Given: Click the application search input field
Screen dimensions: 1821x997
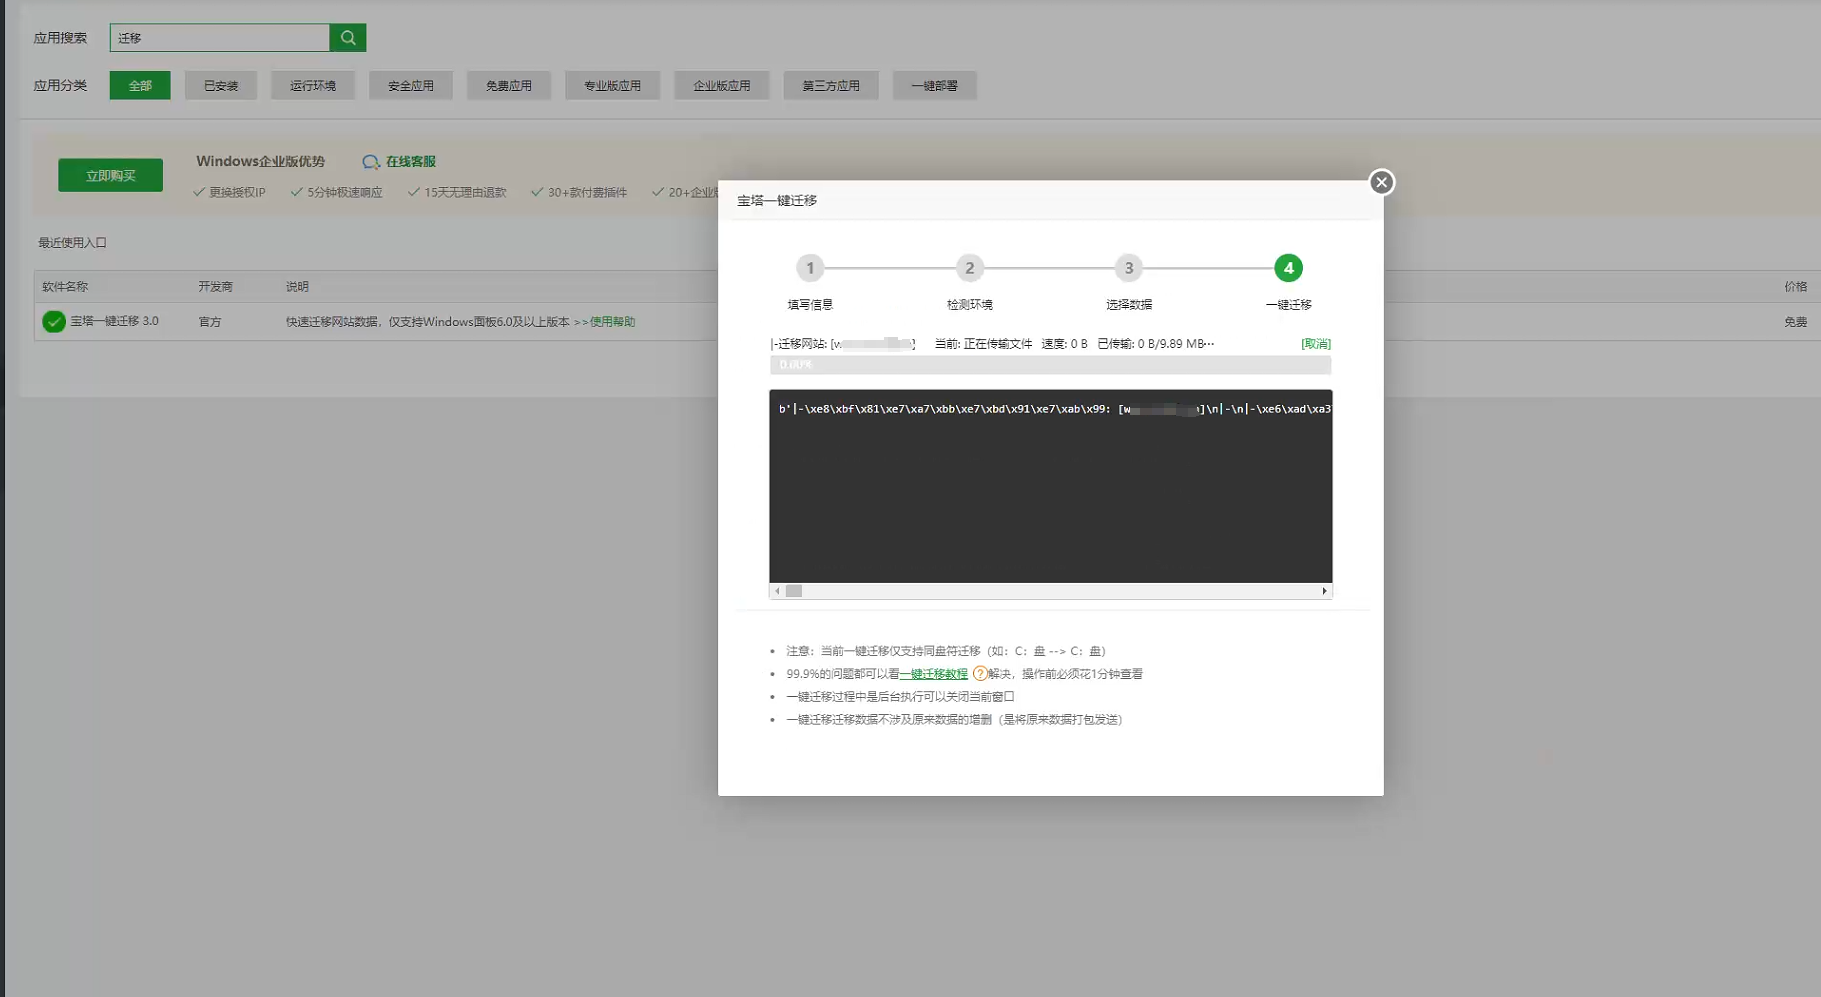Looking at the screenshot, I should point(220,38).
